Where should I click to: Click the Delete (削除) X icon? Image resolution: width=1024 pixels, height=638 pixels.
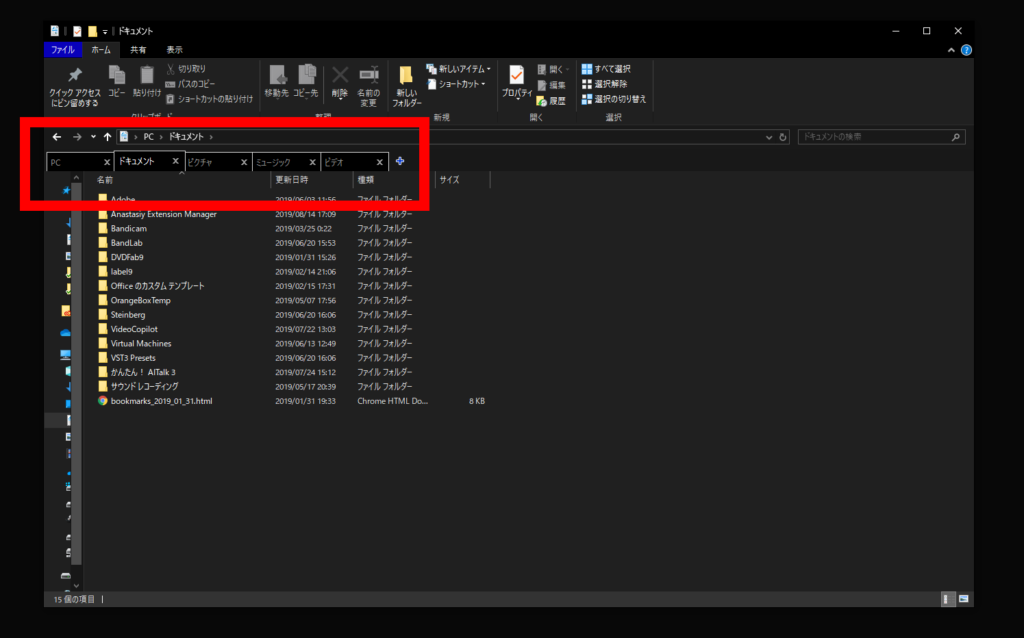340,76
